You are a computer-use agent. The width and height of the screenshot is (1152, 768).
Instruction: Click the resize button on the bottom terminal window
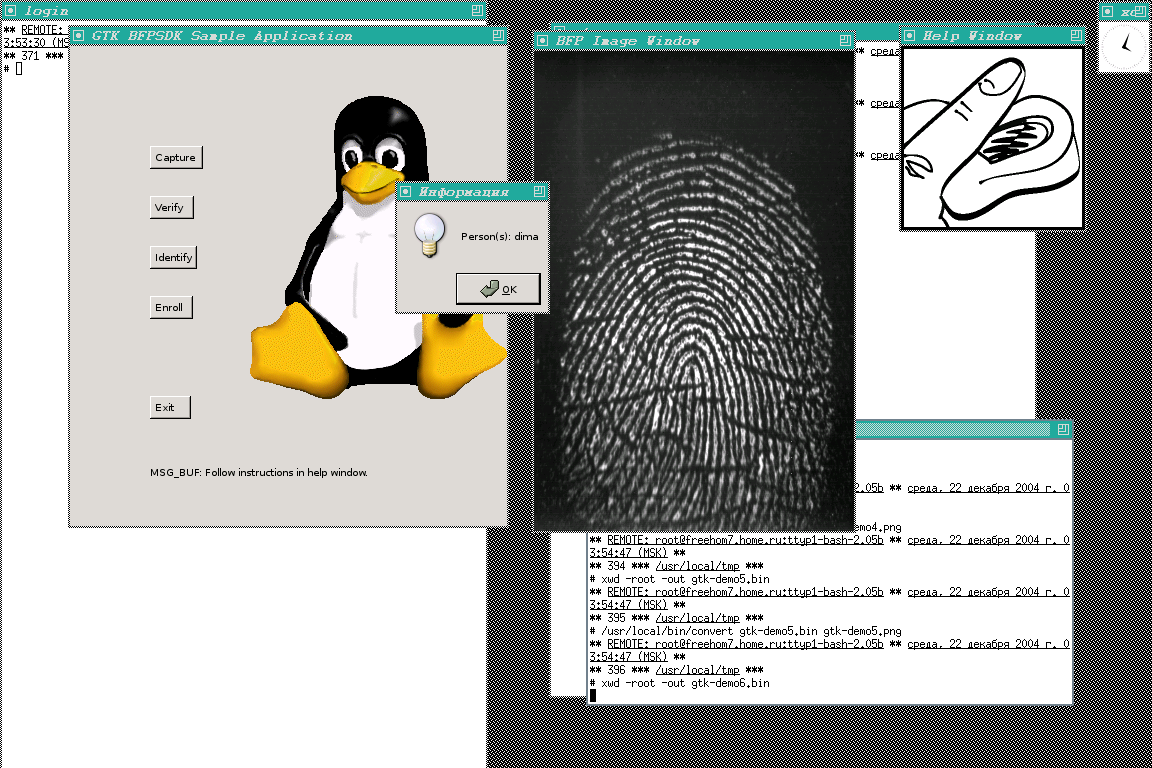[1063, 430]
